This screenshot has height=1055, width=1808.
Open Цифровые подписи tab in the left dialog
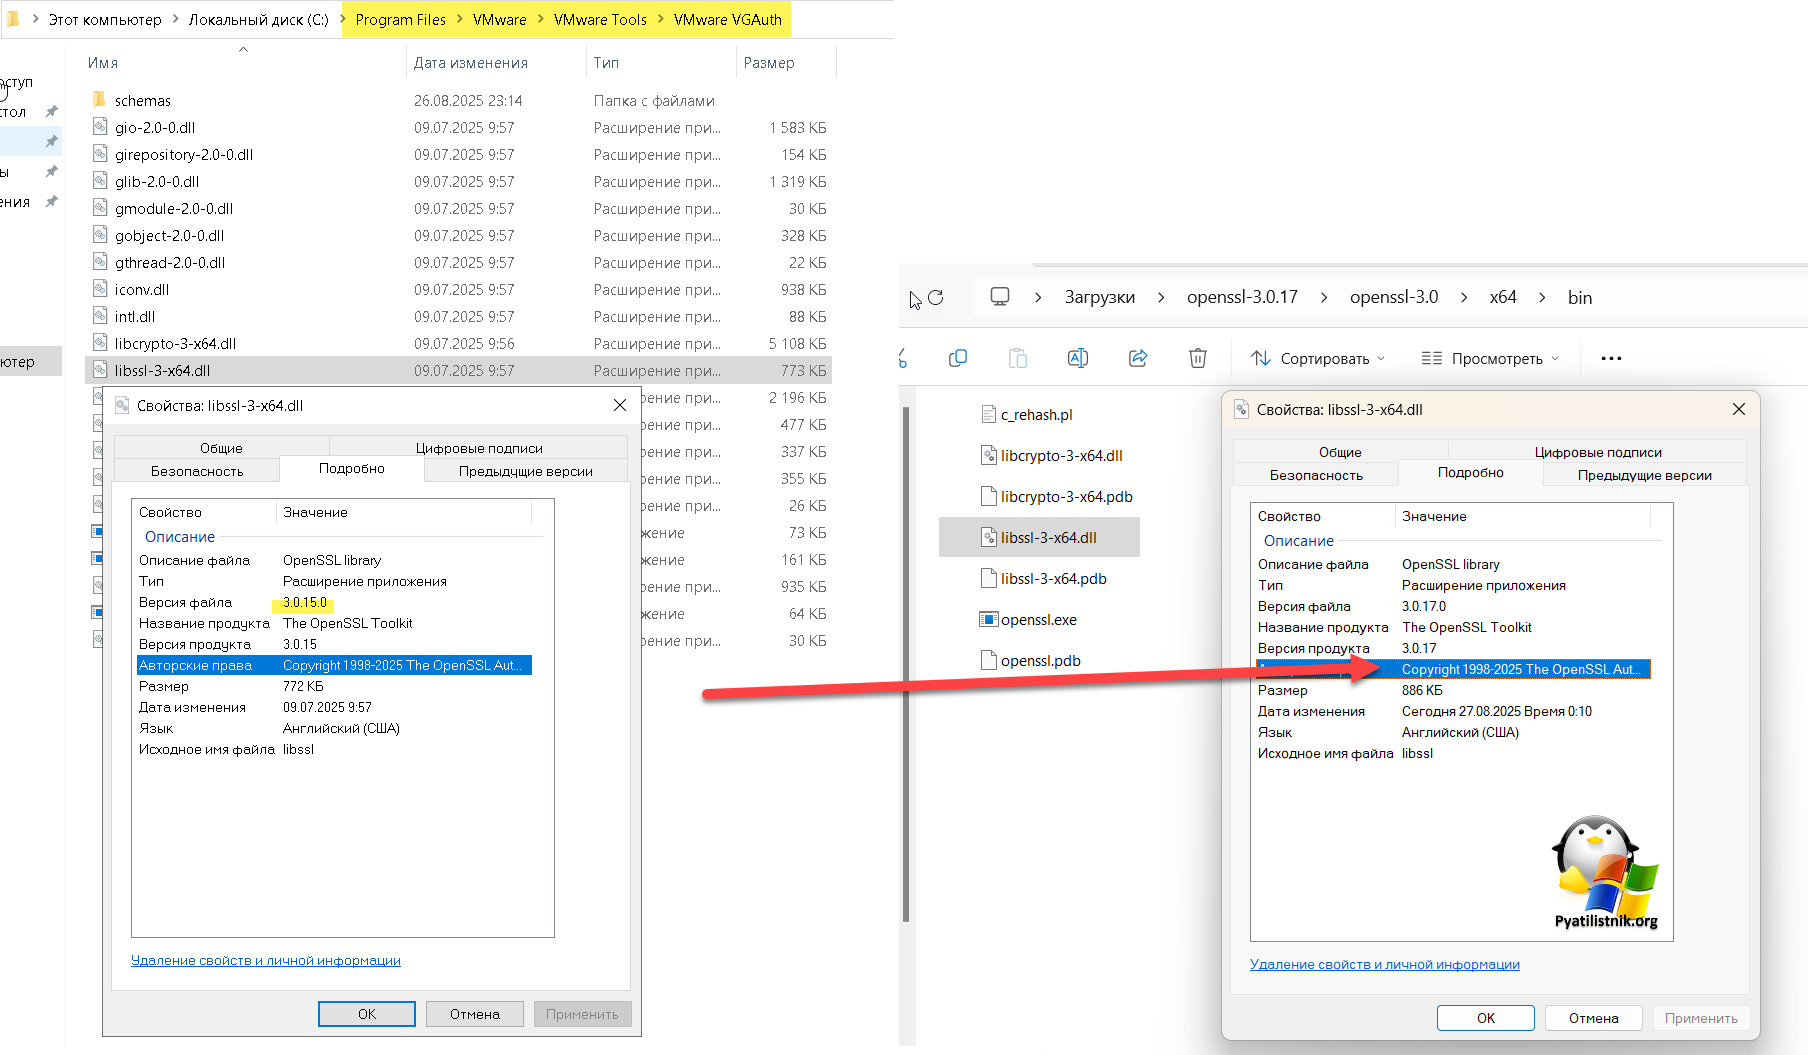click(479, 448)
